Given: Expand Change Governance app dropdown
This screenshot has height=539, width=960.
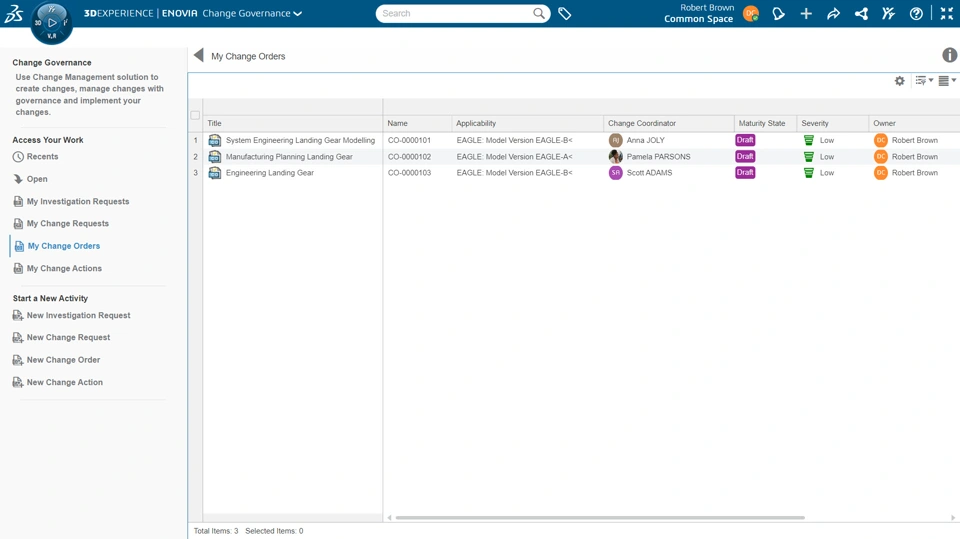Looking at the screenshot, I should click(298, 13).
